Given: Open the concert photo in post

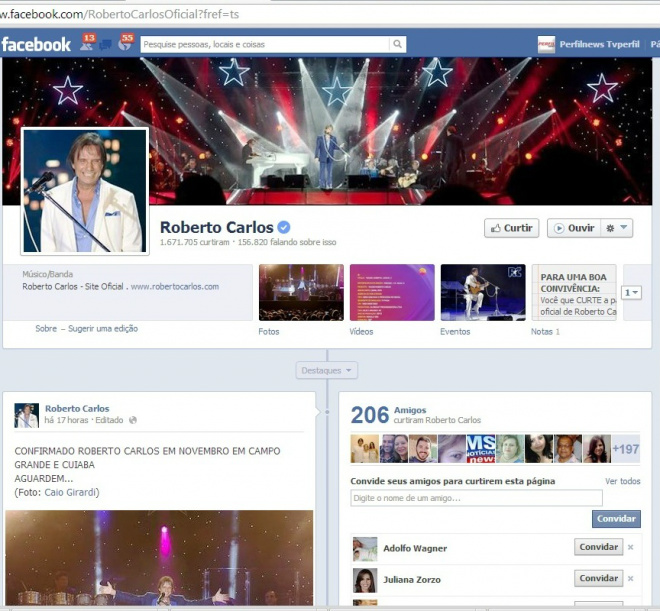Looking at the screenshot, I should tap(159, 558).
